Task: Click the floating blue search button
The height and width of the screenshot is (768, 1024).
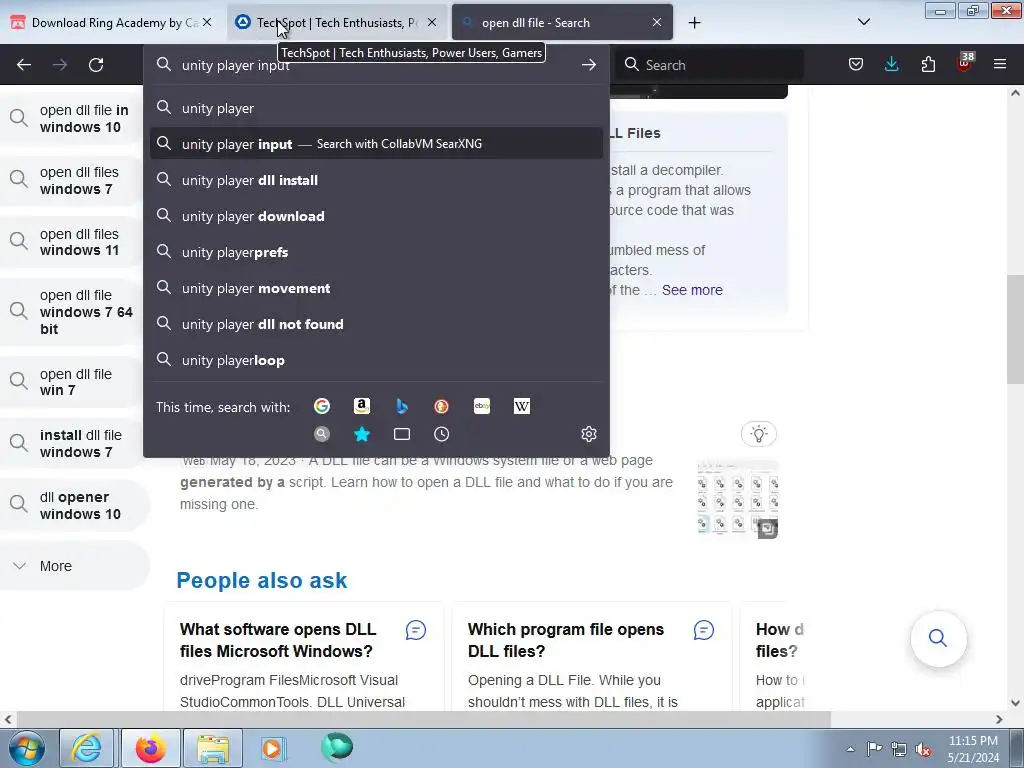Action: (938, 638)
